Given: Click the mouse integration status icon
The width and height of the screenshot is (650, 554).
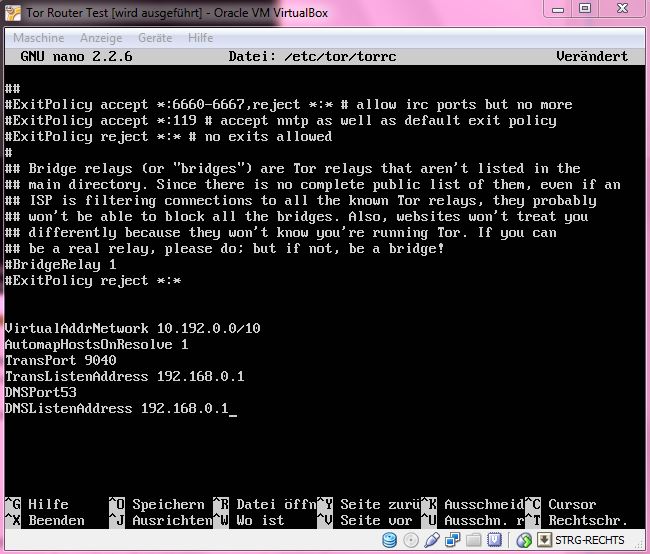Looking at the screenshot, I should tap(524, 540).
